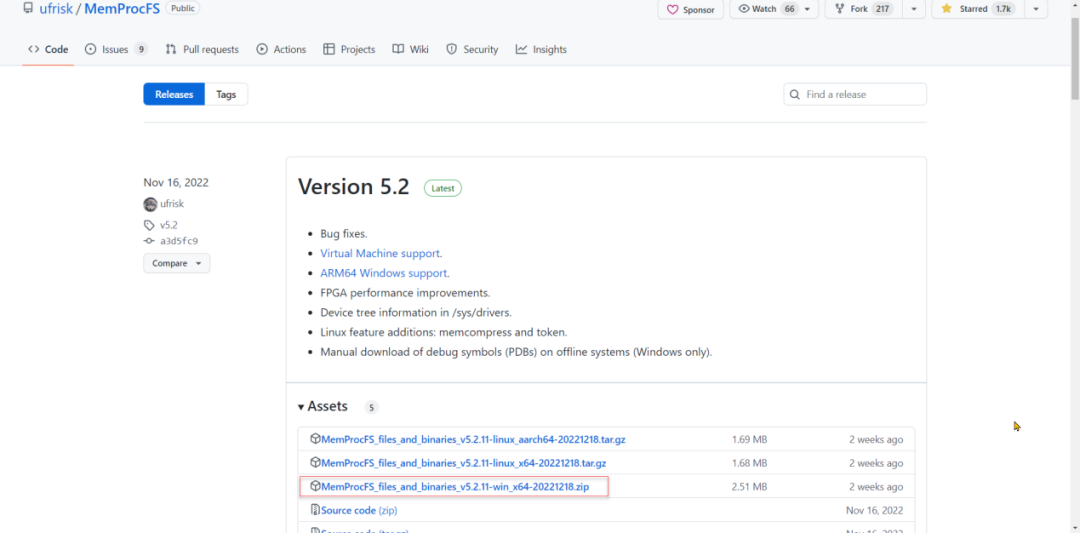Click the Starred button

[x=978, y=9]
